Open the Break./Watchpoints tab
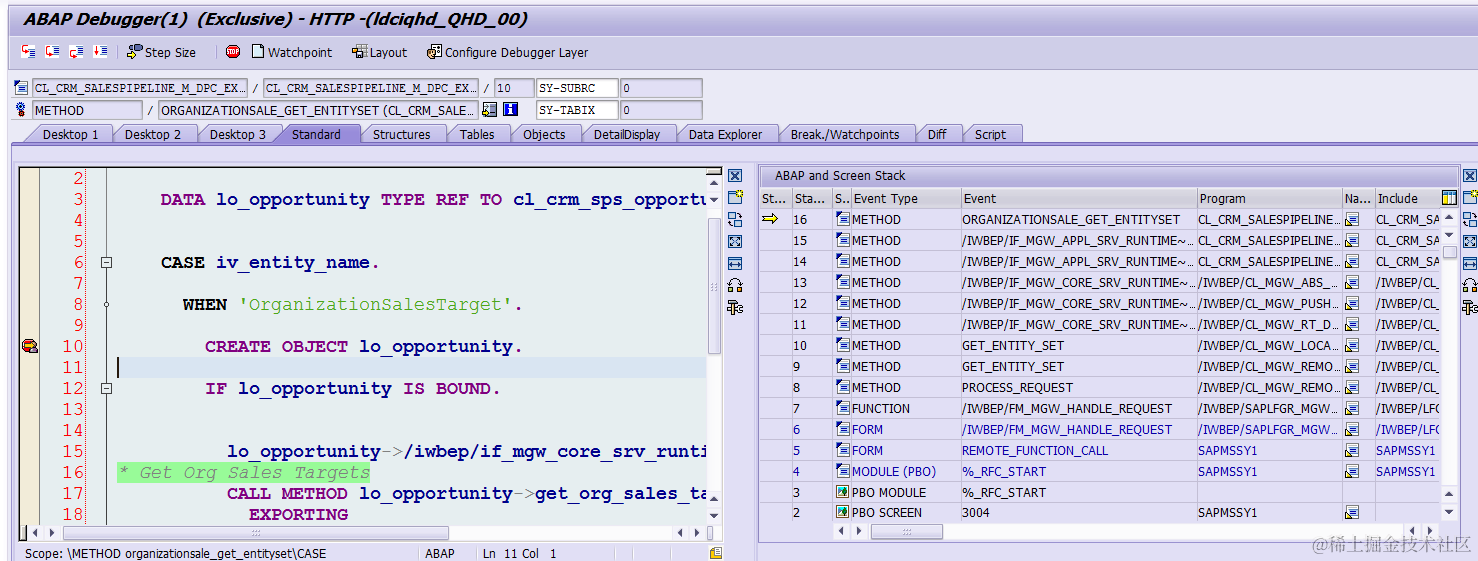 (x=845, y=134)
